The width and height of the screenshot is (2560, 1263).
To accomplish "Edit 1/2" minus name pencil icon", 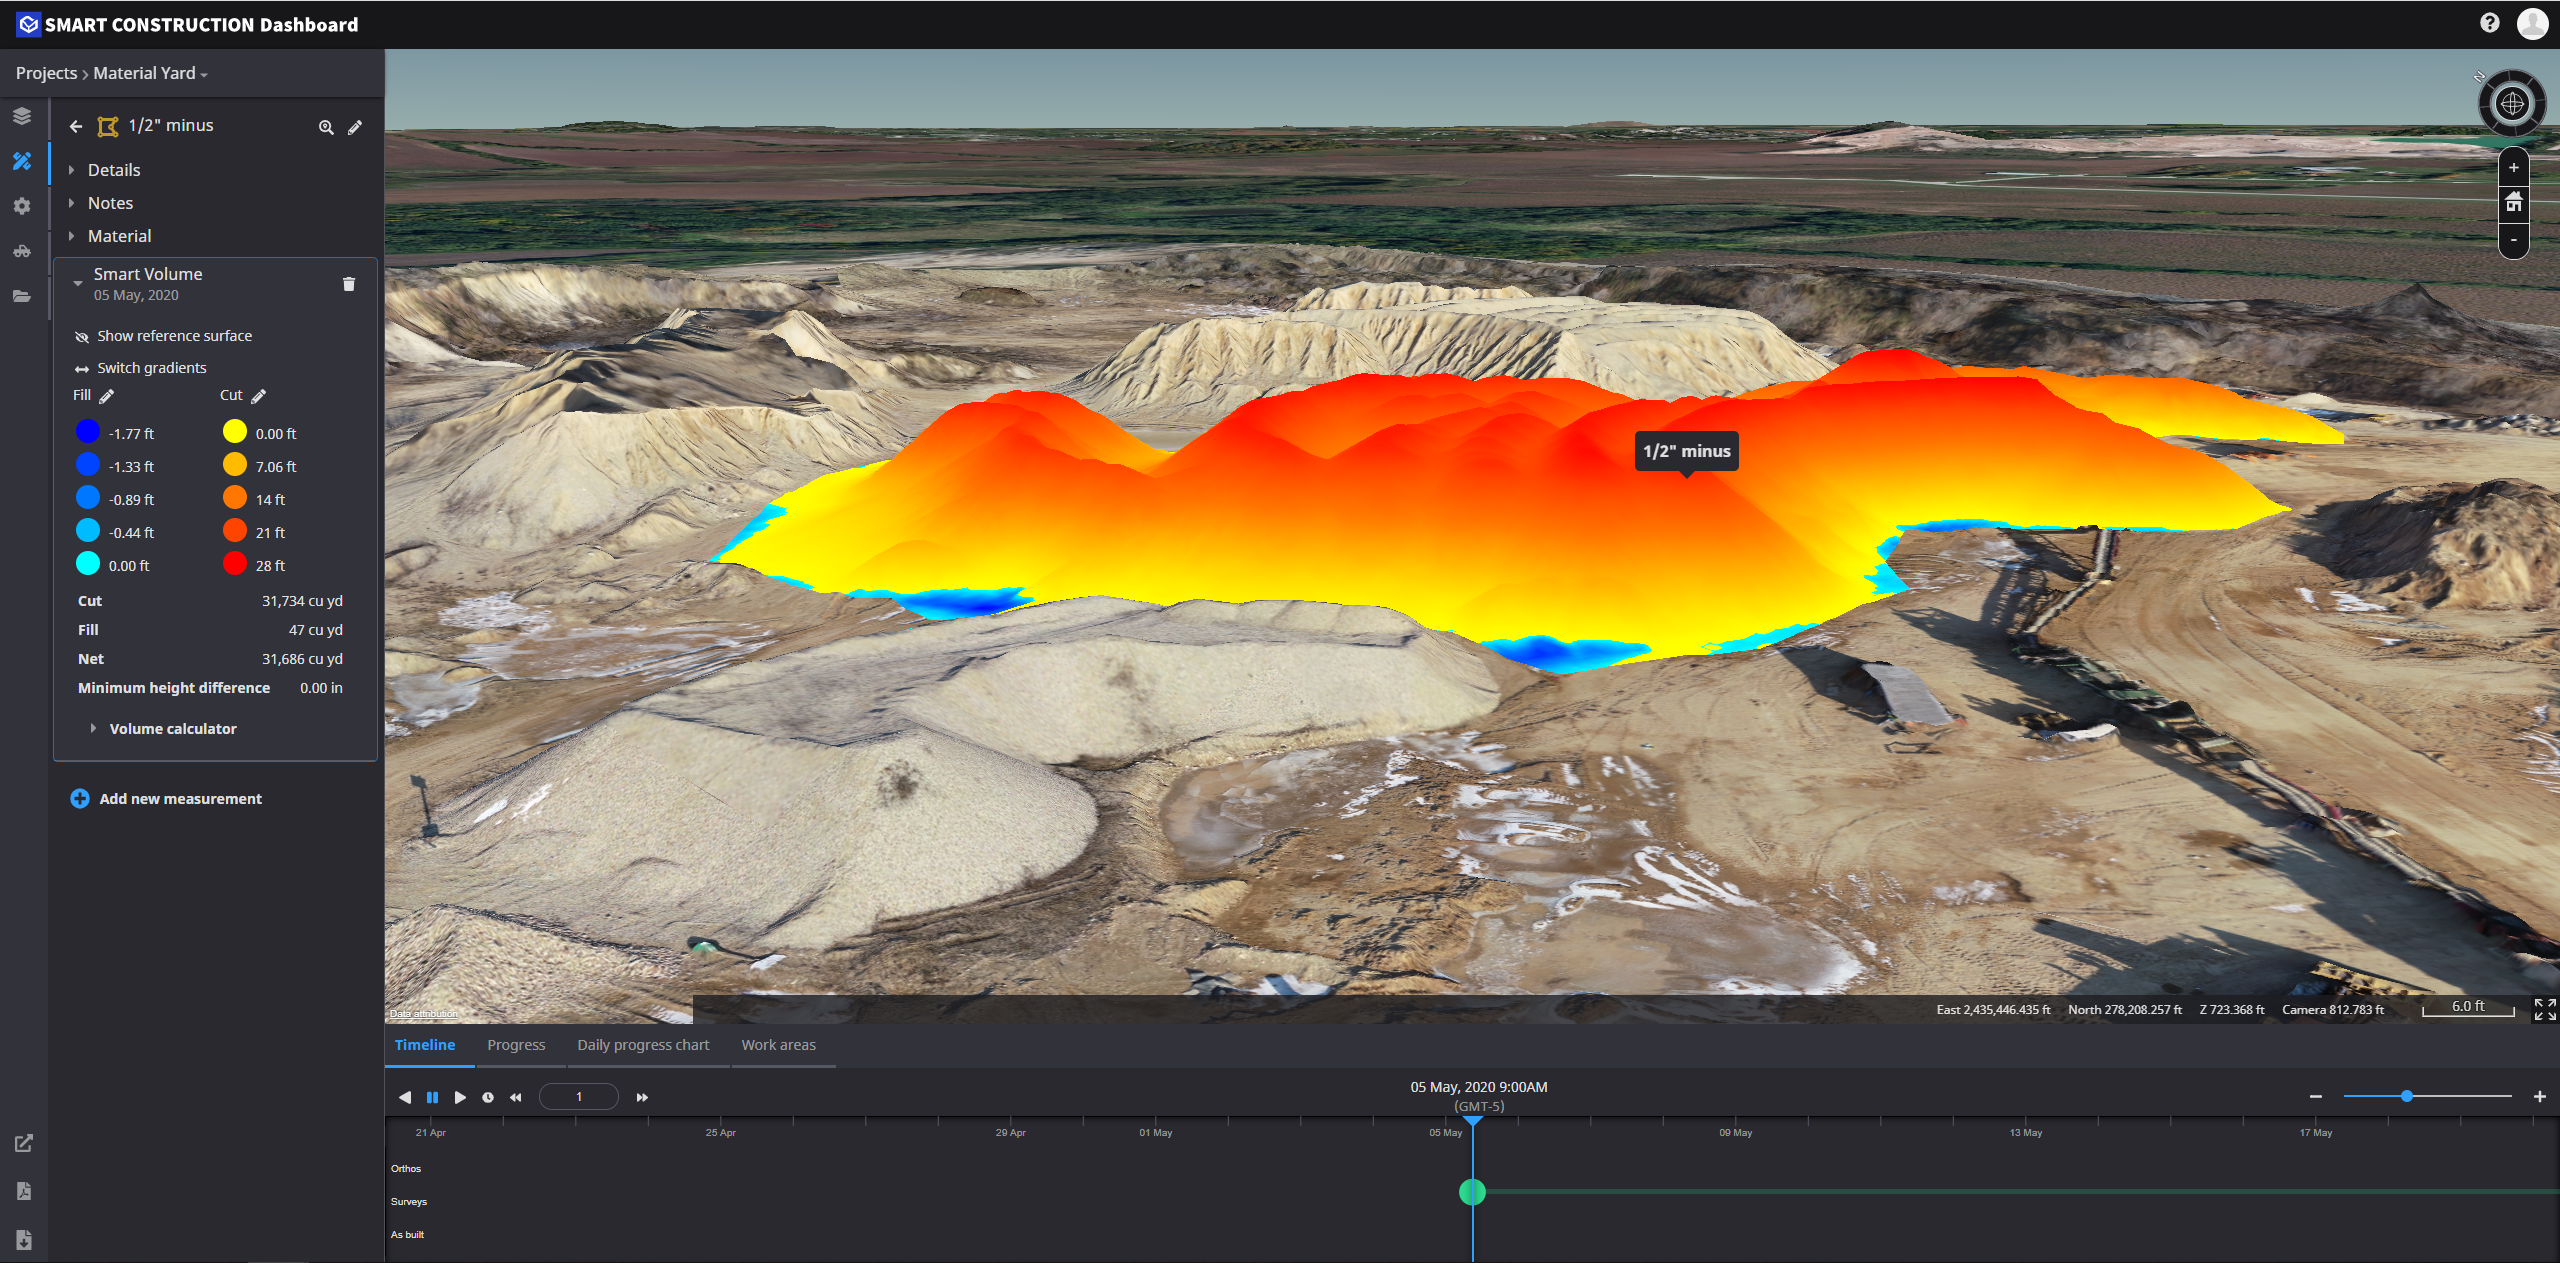I will coord(355,127).
